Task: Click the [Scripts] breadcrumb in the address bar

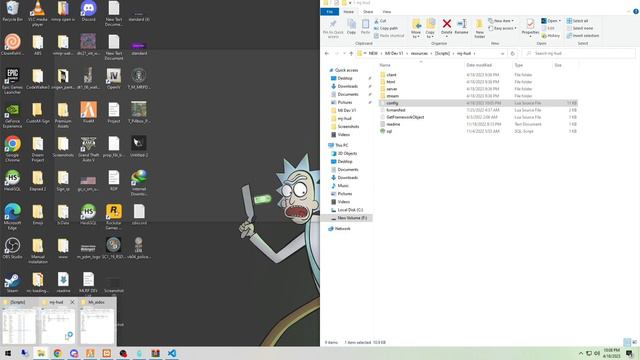Action: click(442, 53)
